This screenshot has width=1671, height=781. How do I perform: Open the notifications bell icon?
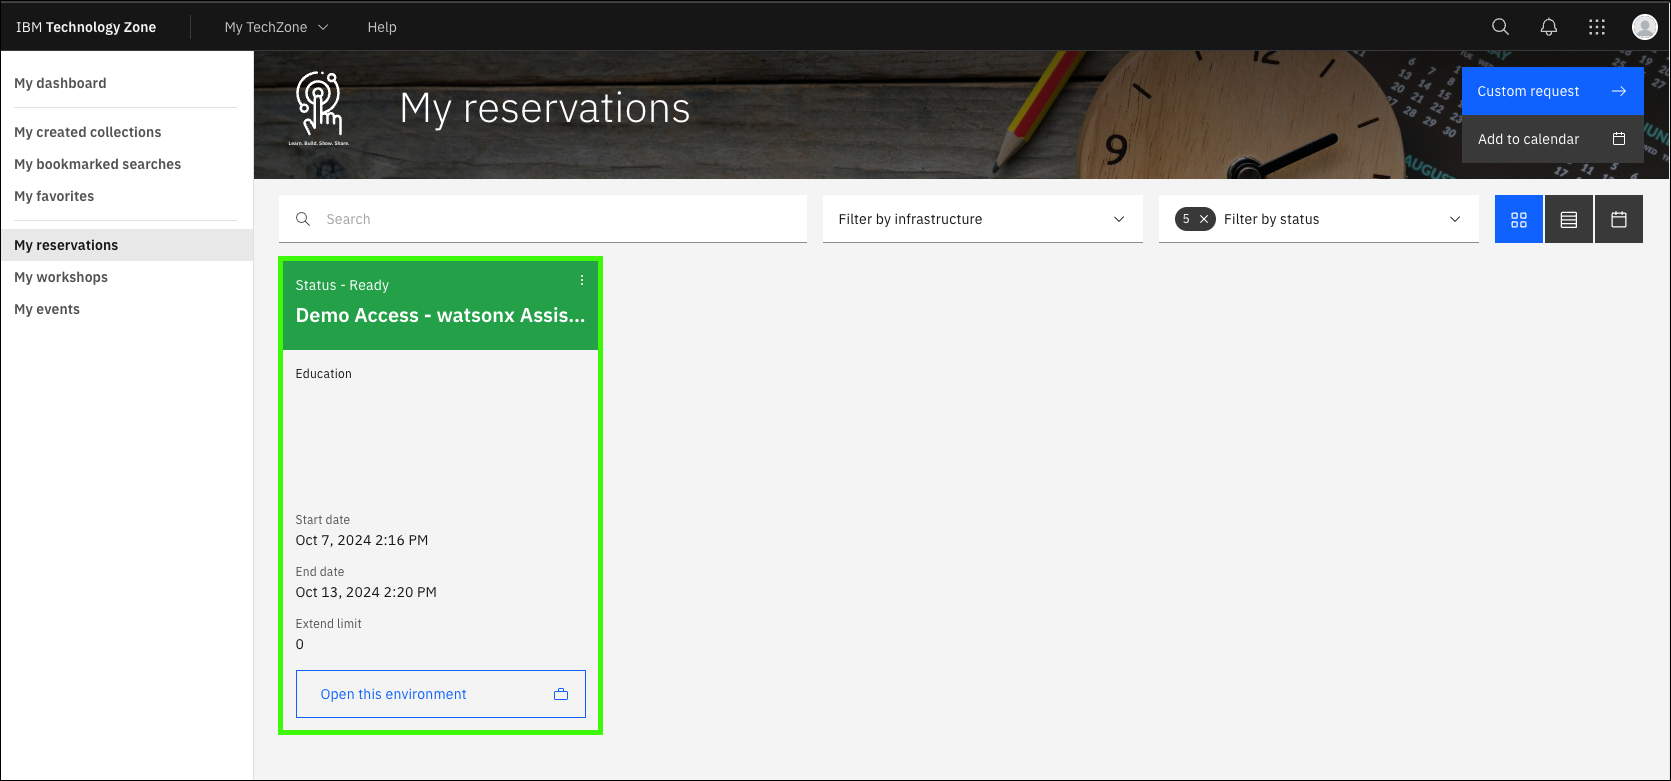(x=1548, y=27)
